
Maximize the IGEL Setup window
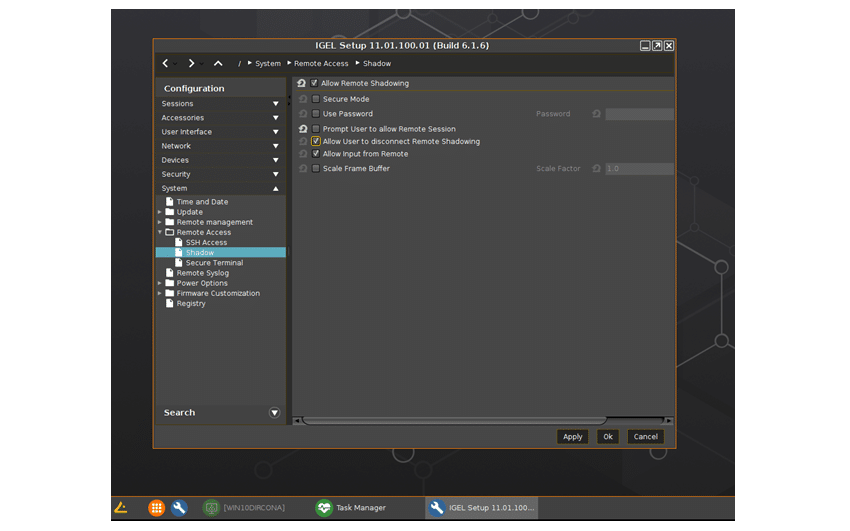(x=657, y=46)
